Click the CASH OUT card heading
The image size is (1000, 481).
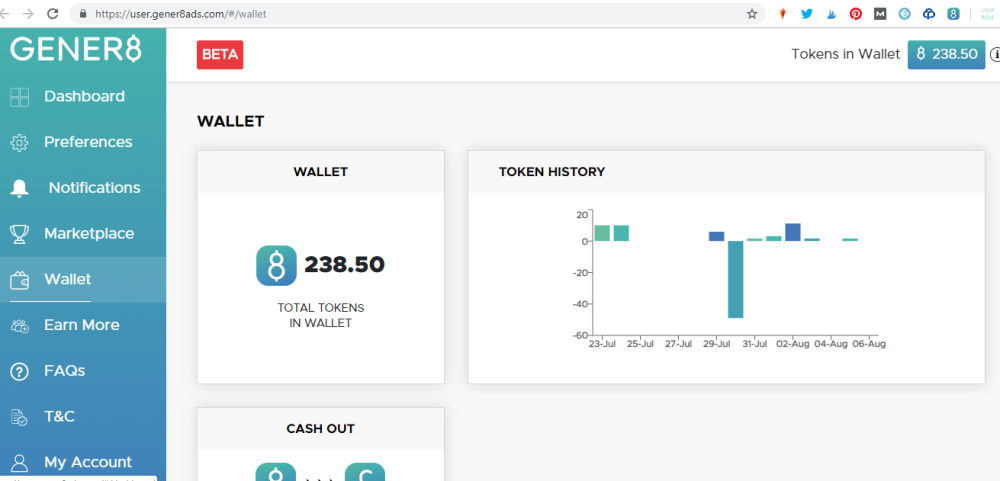tap(320, 429)
